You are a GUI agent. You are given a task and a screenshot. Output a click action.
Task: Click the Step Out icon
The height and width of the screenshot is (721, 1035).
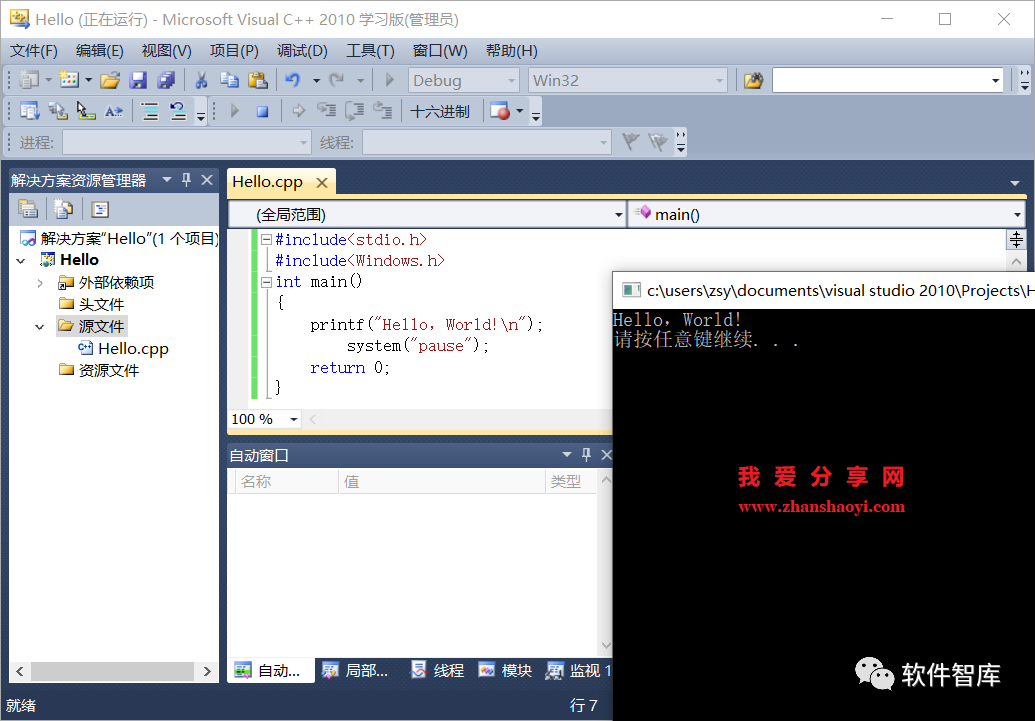383,111
